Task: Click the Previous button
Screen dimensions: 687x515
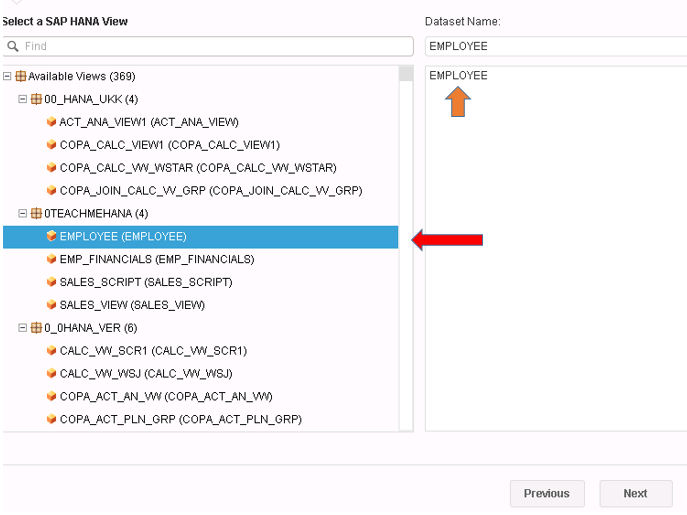Action: (547, 494)
